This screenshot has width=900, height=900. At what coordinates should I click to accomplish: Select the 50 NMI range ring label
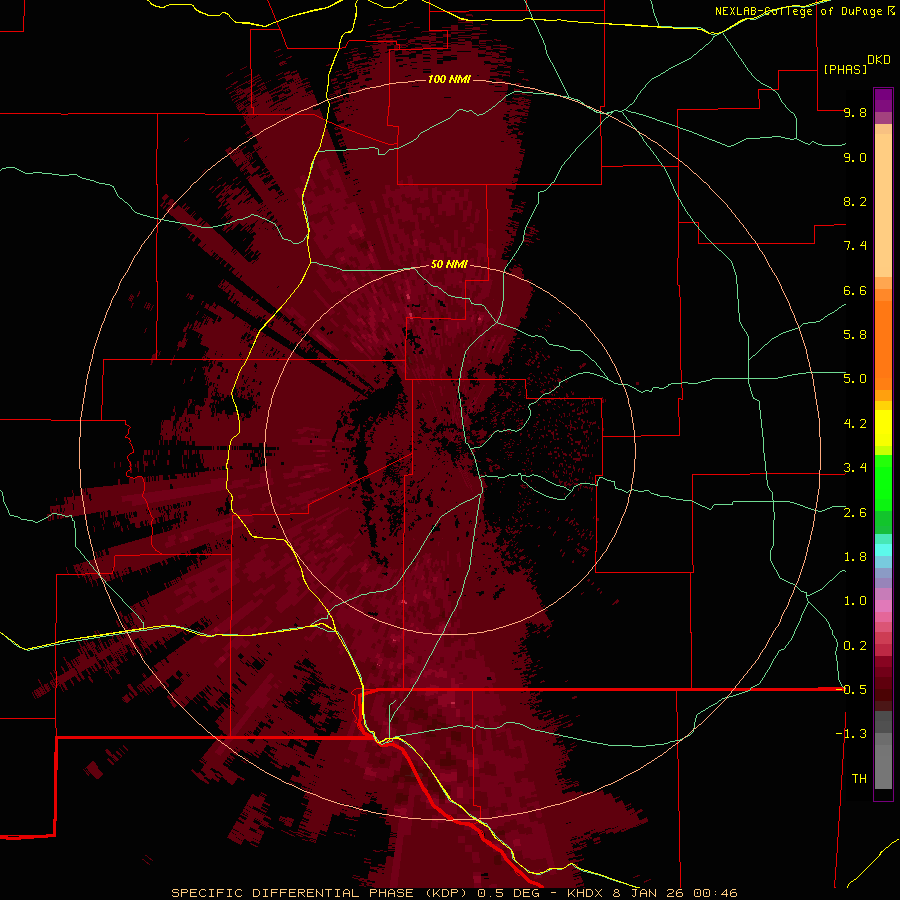(x=449, y=264)
